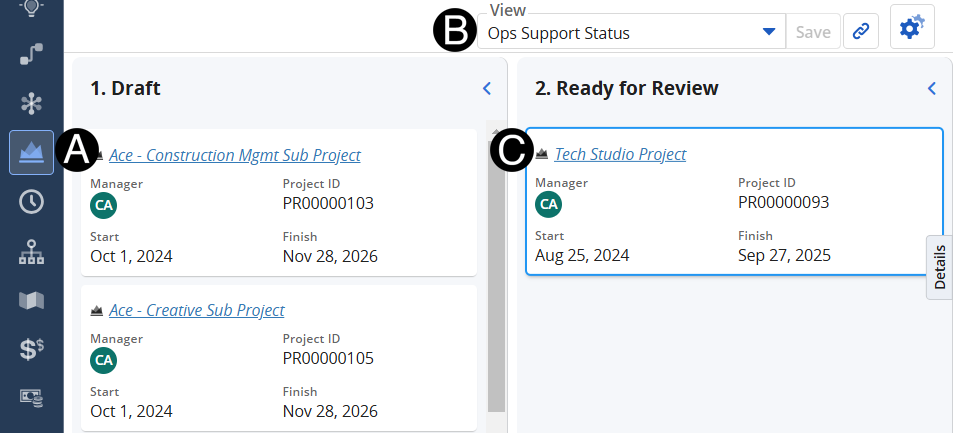The width and height of the screenshot is (953, 433).
Task: Open the roadmap path icon in sidebar
Action: [x=31, y=54]
